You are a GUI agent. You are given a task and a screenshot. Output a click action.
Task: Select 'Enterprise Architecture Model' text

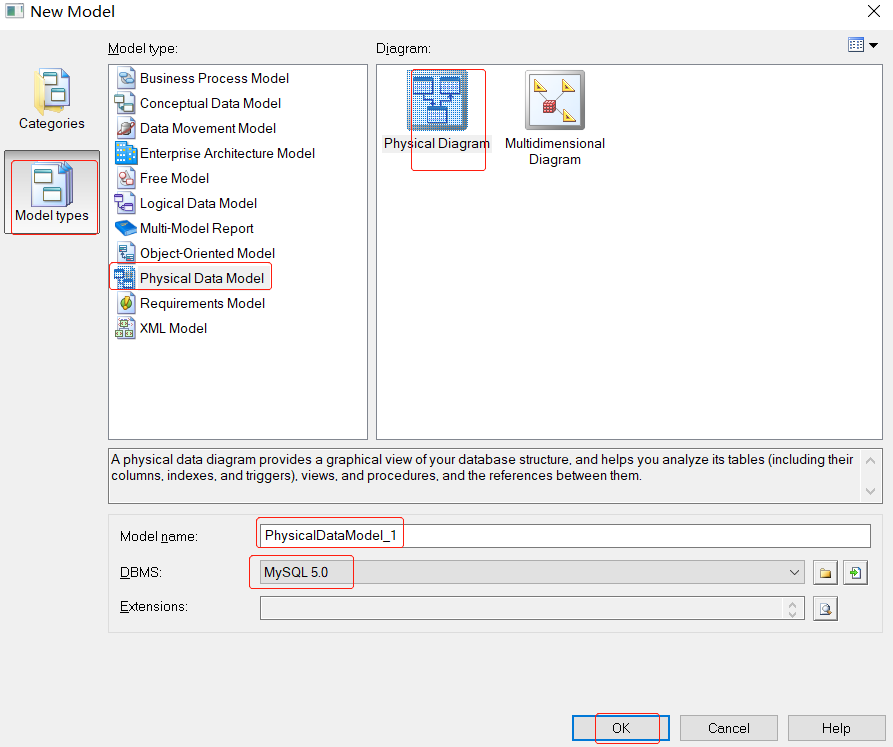227,153
